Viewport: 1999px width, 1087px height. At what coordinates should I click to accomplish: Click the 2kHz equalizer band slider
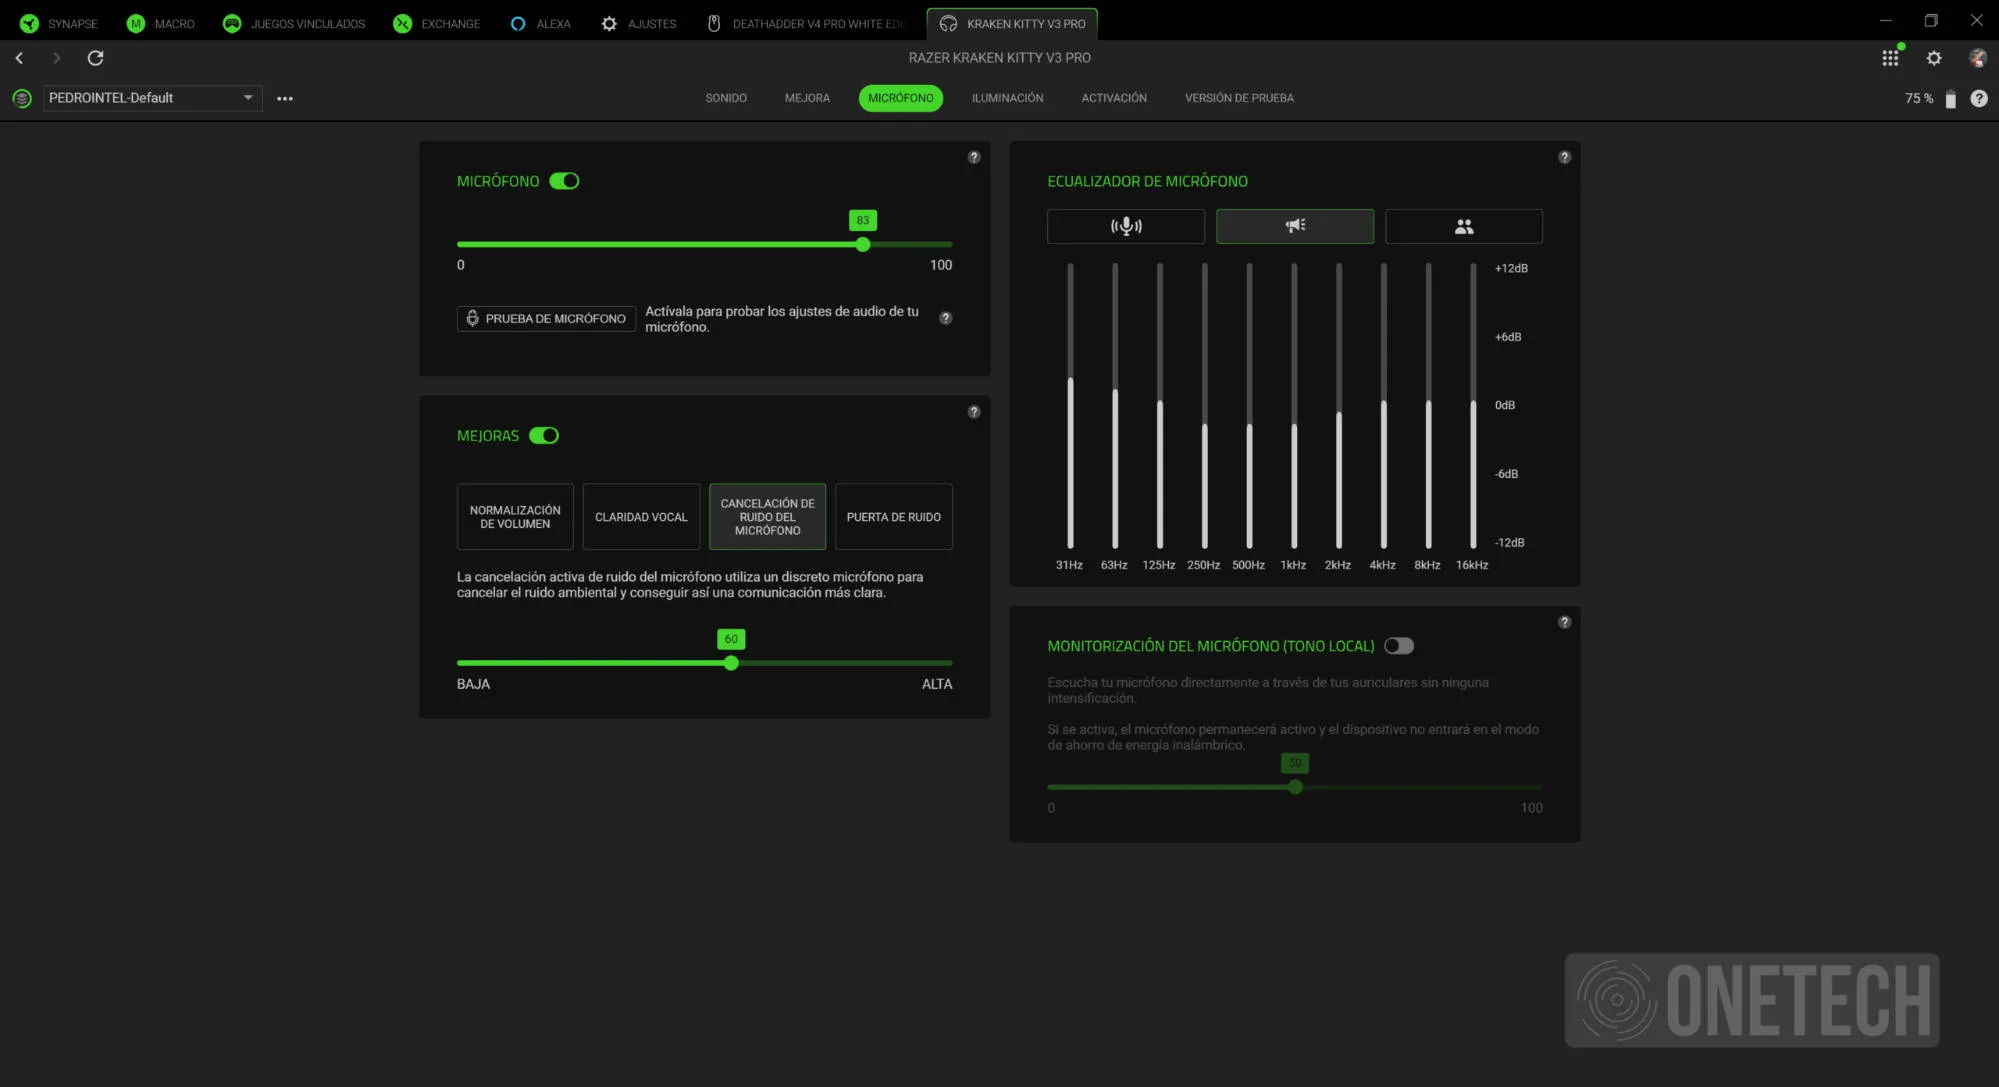pyautogui.click(x=1339, y=406)
